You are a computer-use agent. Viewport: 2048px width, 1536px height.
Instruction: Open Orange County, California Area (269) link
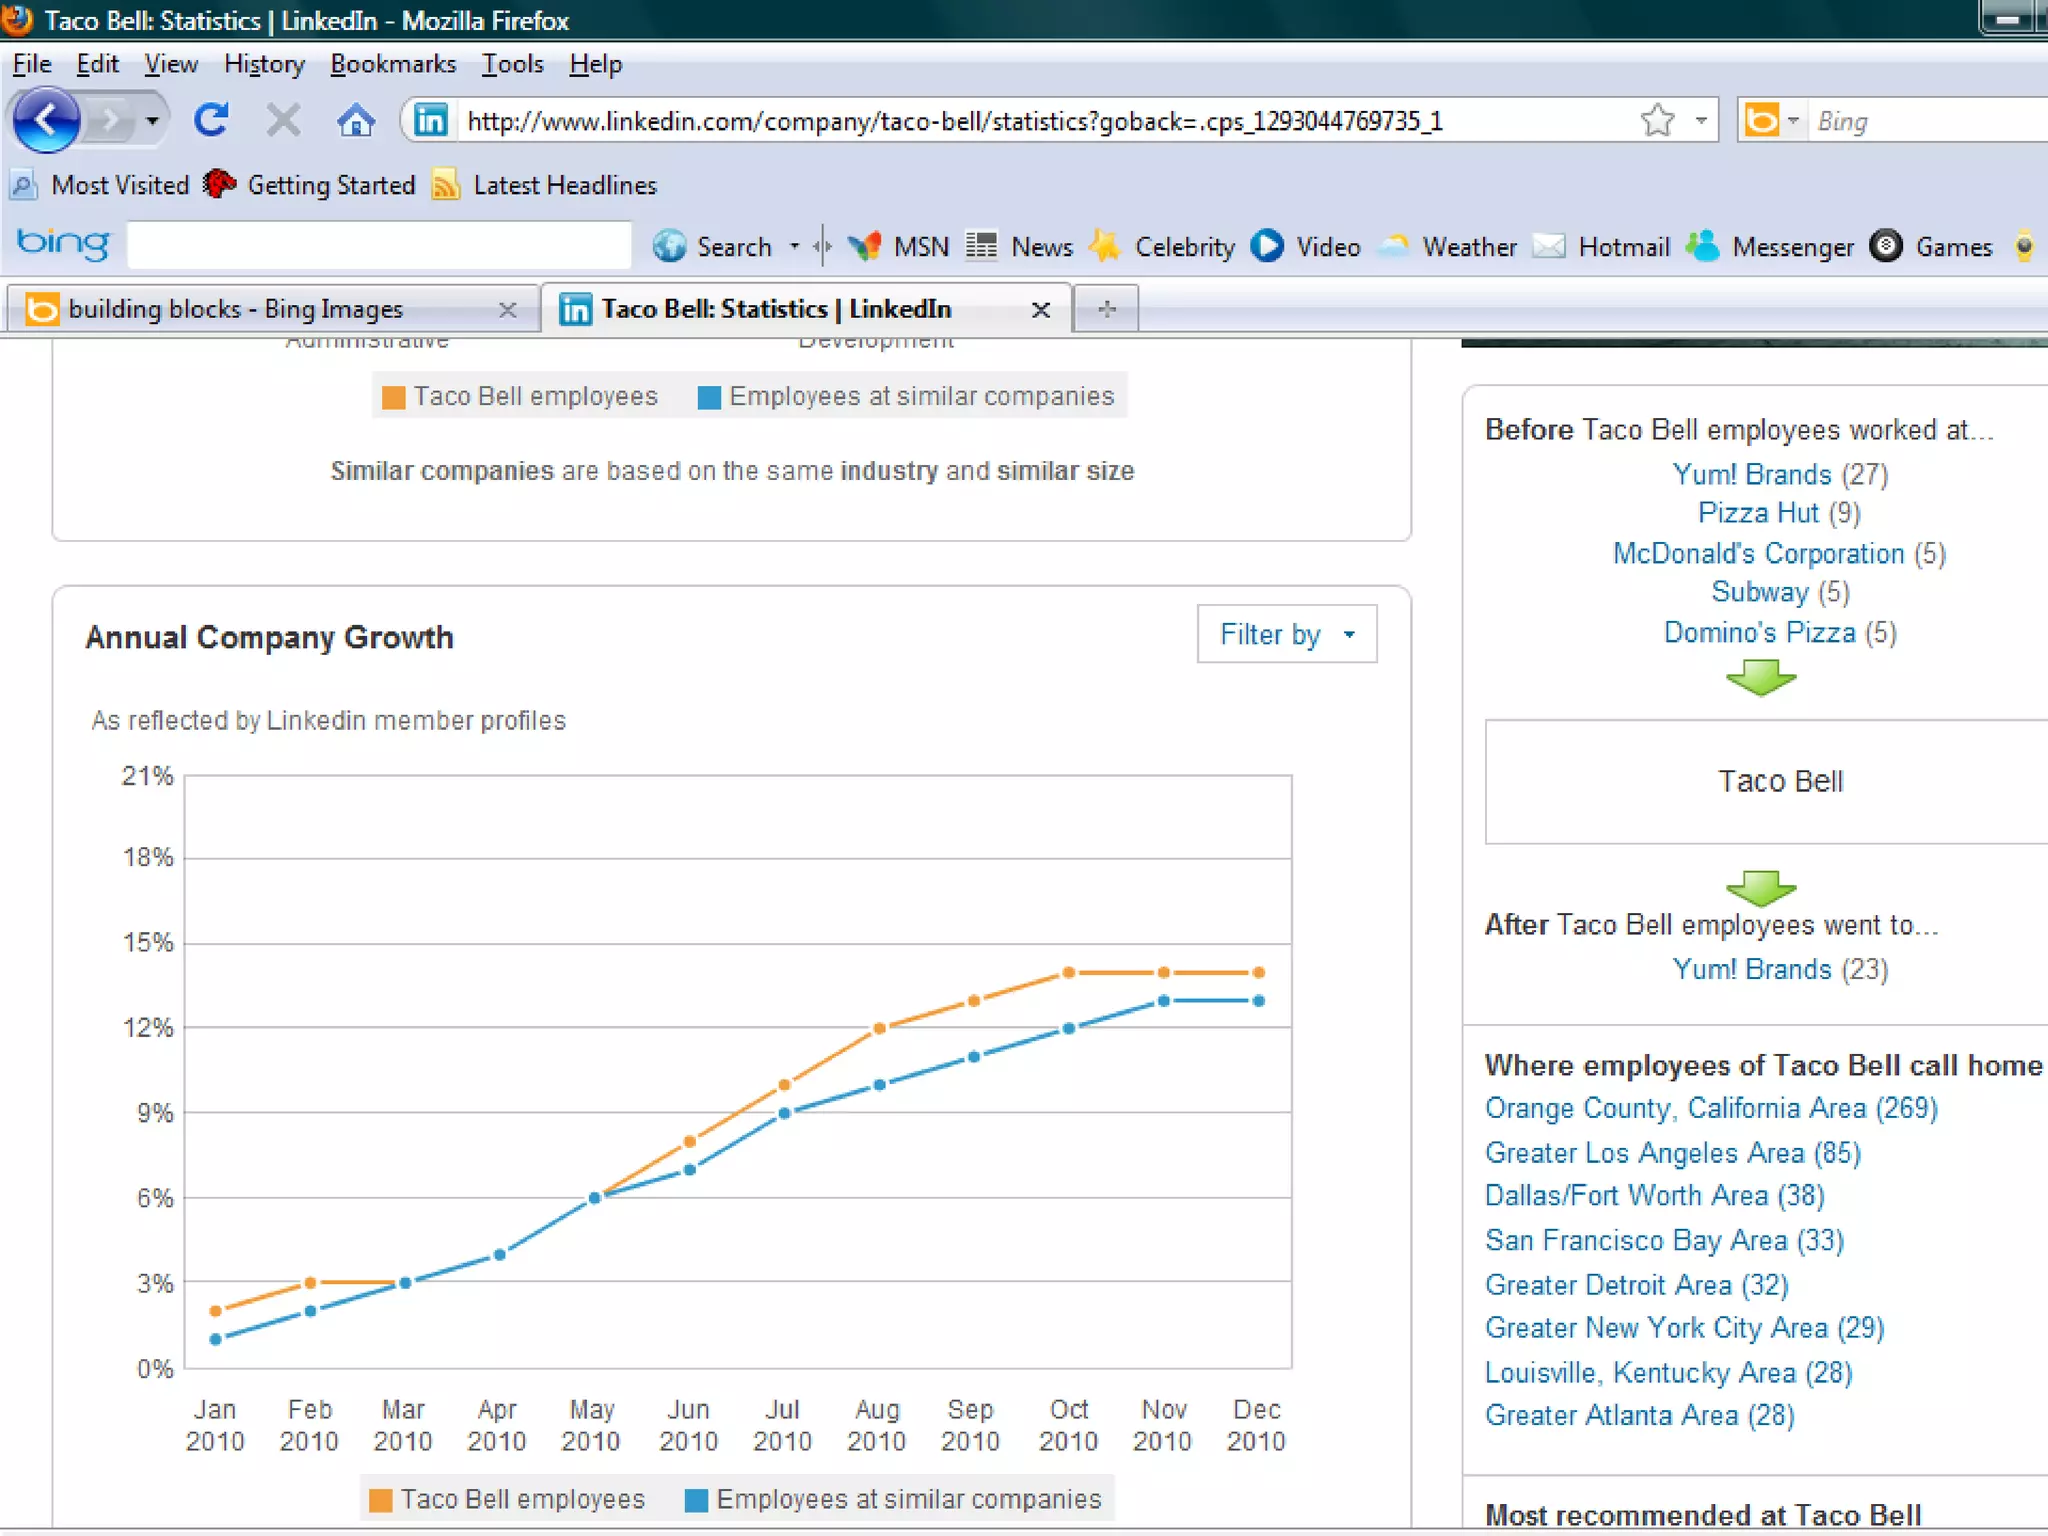pos(1711,1108)
